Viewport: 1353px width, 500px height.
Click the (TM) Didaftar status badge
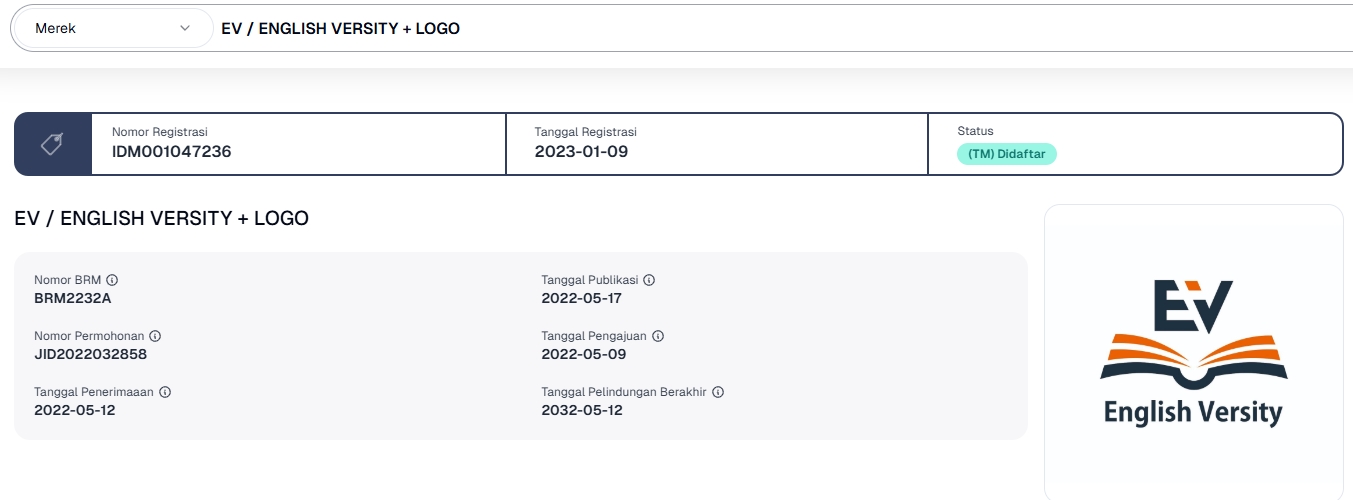1007,154
